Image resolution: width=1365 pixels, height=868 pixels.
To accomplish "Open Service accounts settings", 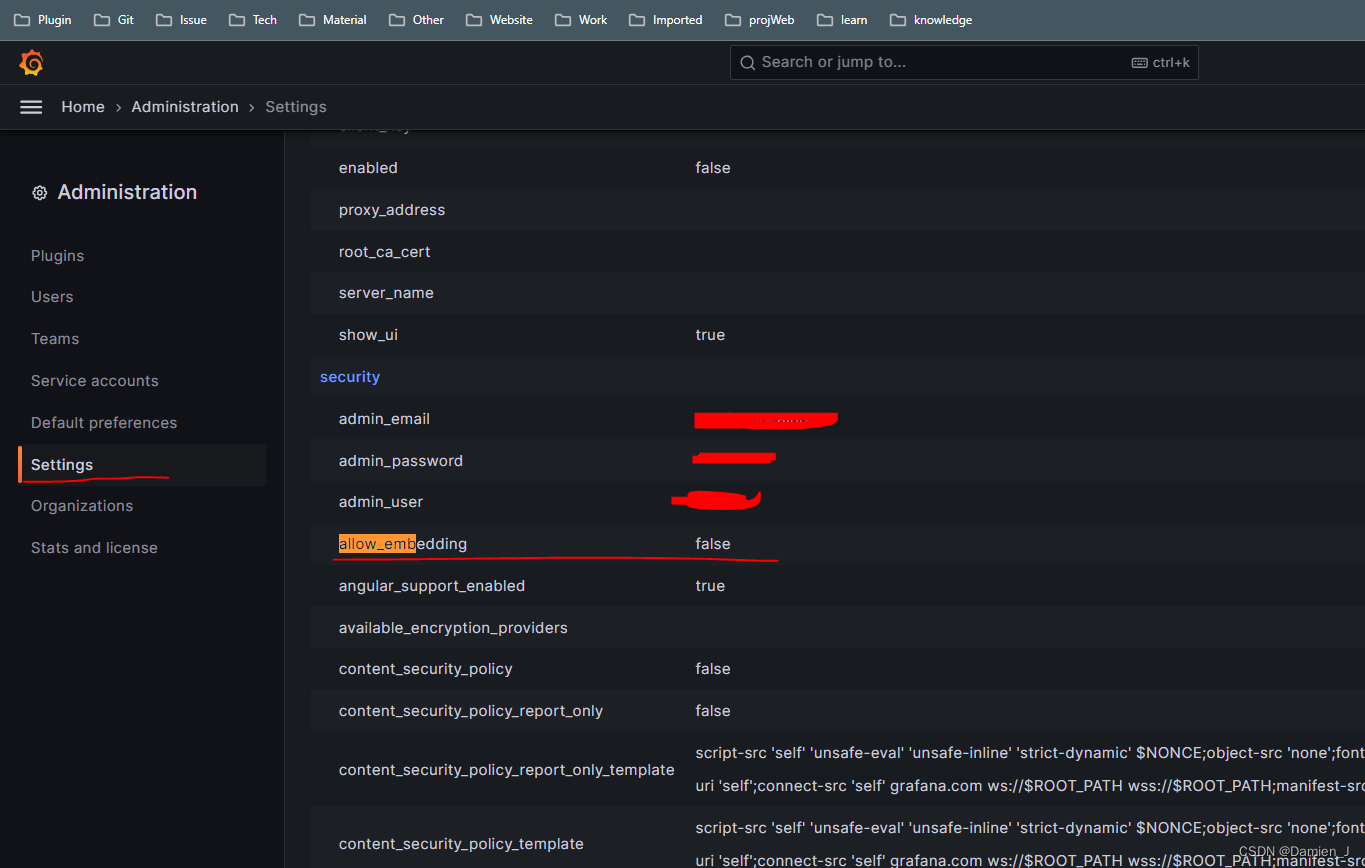I will click(94, 381).
